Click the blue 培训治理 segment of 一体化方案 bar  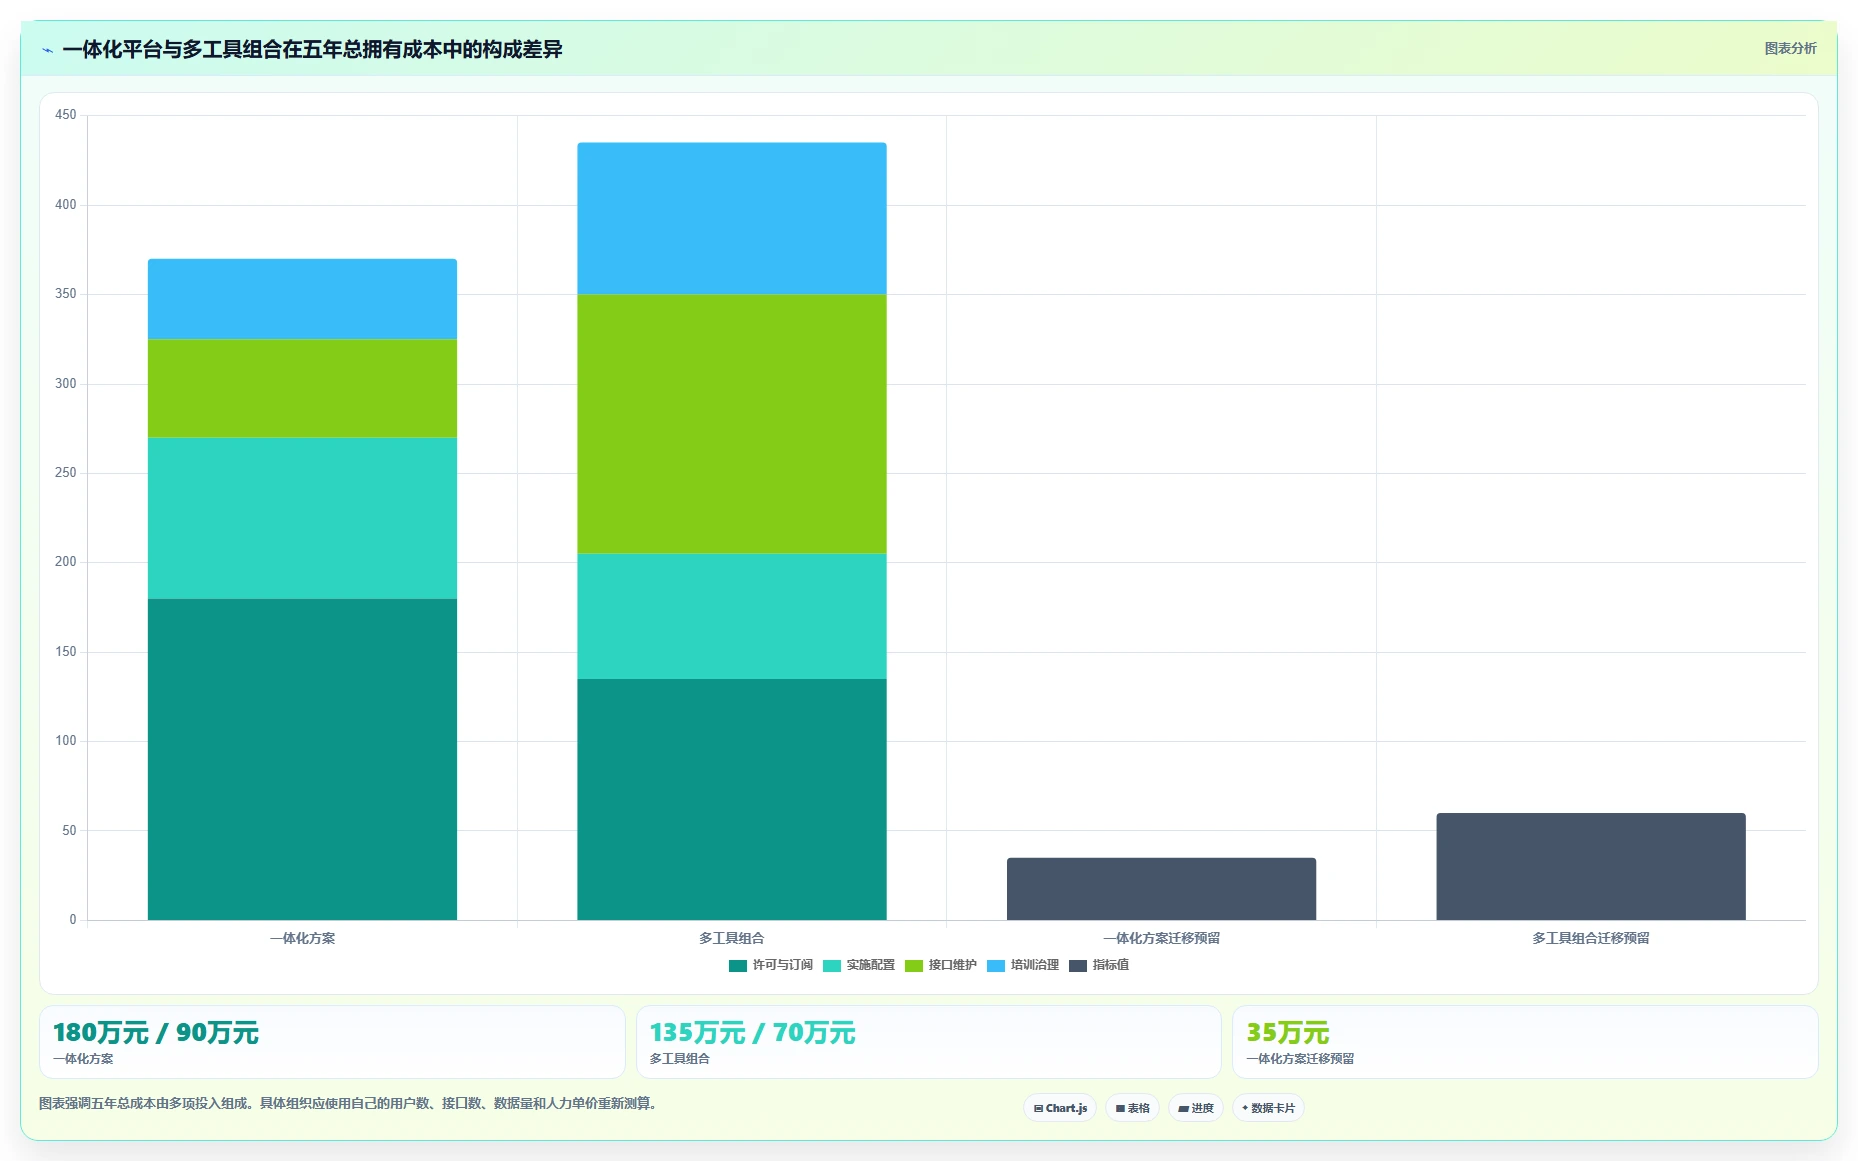point(302,299)
